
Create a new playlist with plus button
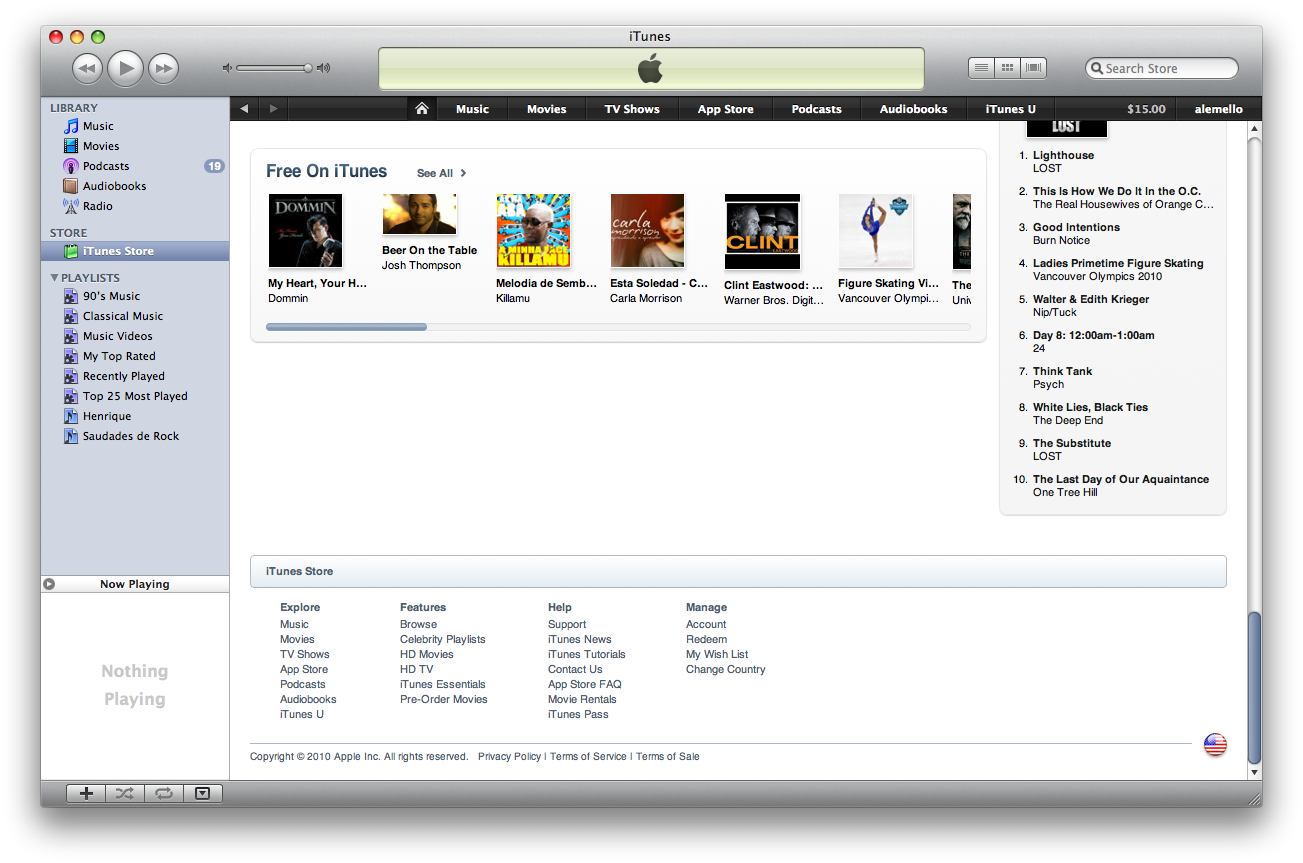click(86, 793)
